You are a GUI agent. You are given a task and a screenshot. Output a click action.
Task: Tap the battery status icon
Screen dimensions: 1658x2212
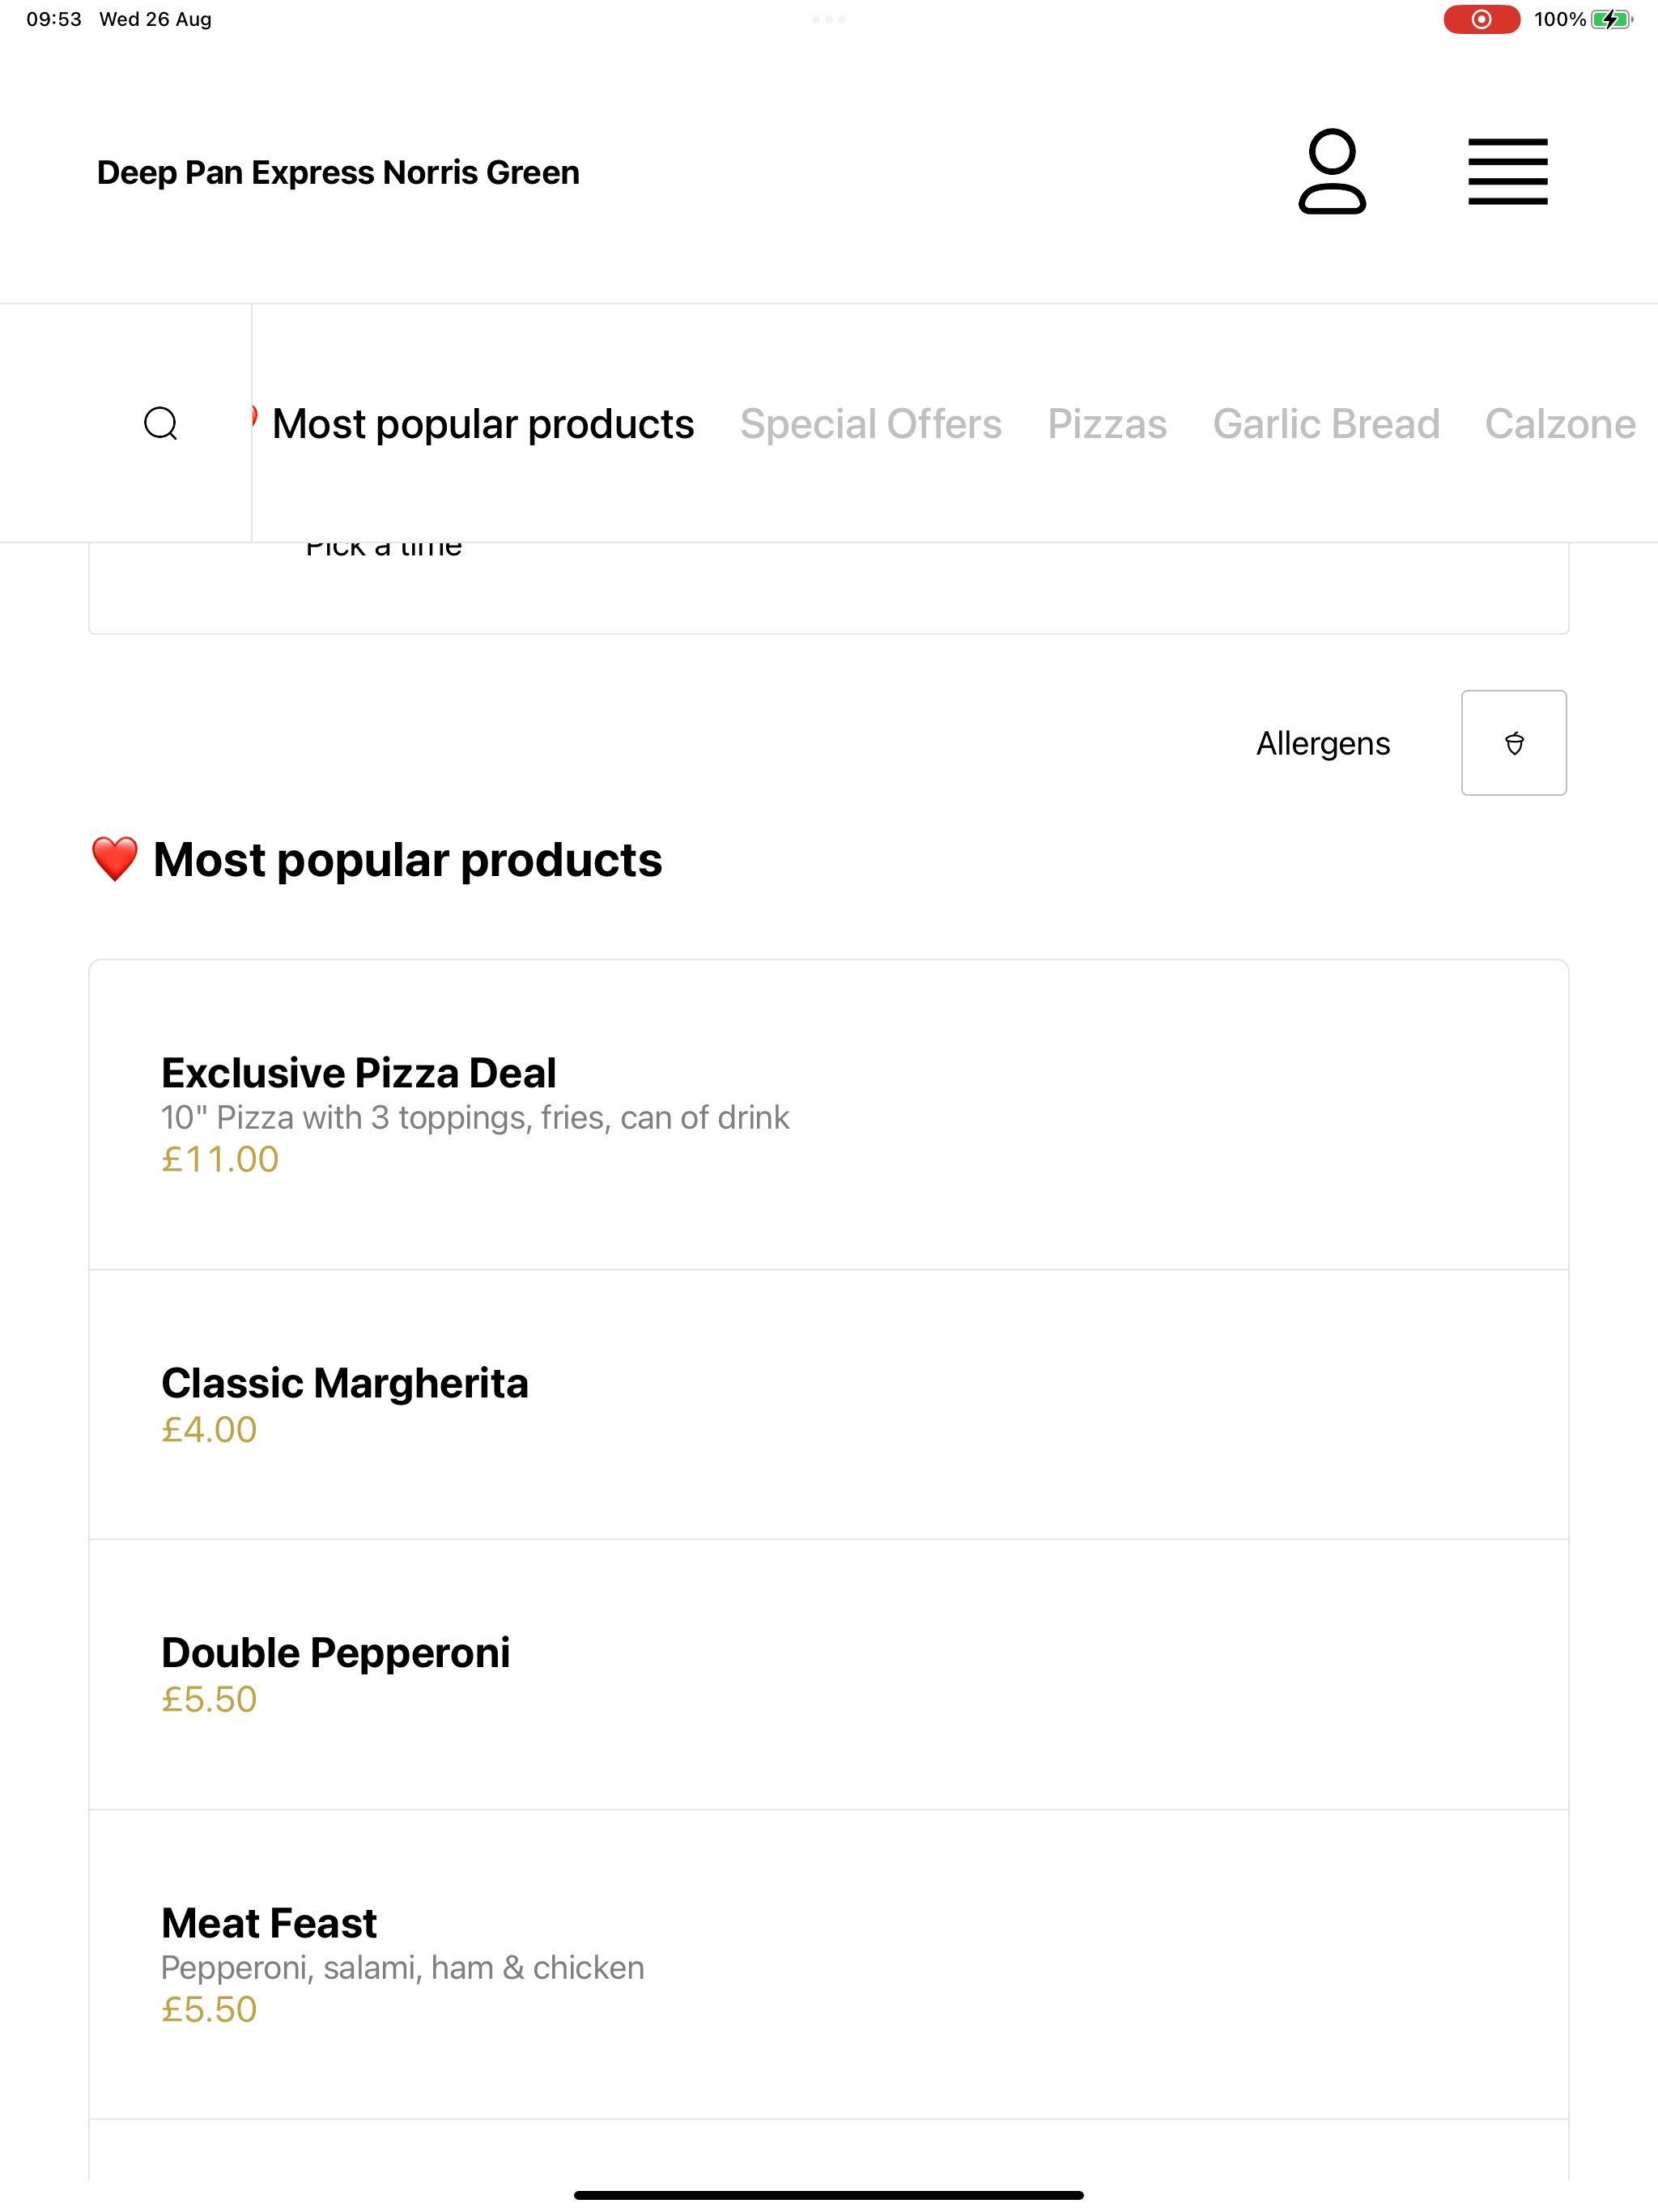click(x=1611, y=19)
